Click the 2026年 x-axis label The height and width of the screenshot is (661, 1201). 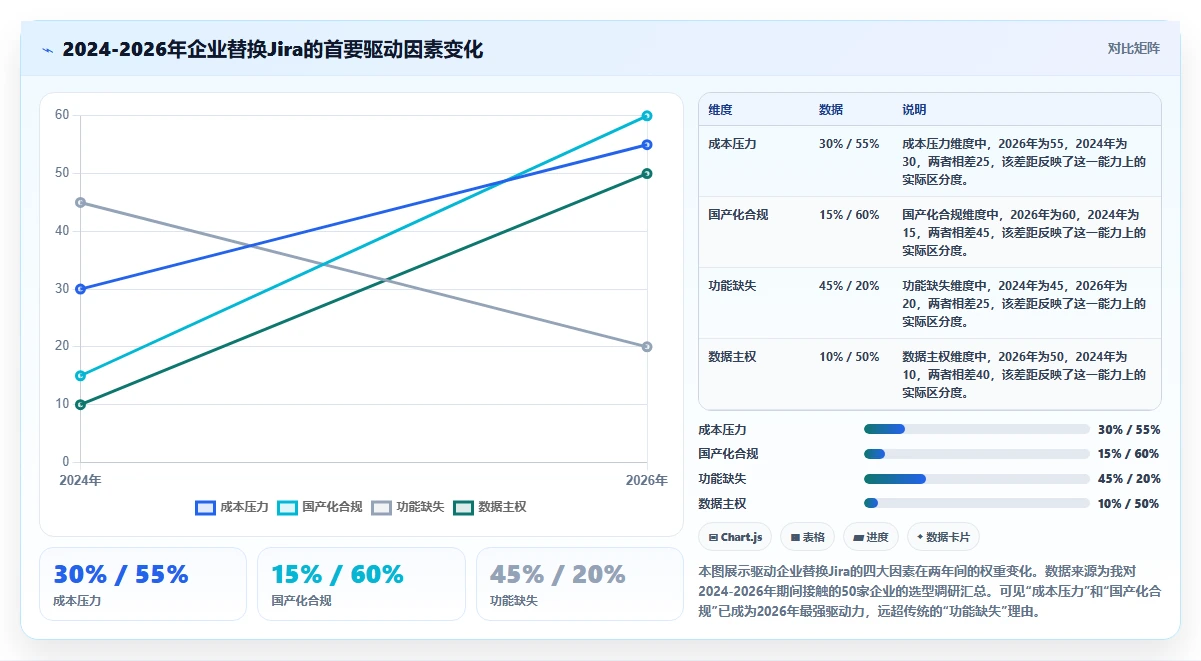[x=647, y=481]
